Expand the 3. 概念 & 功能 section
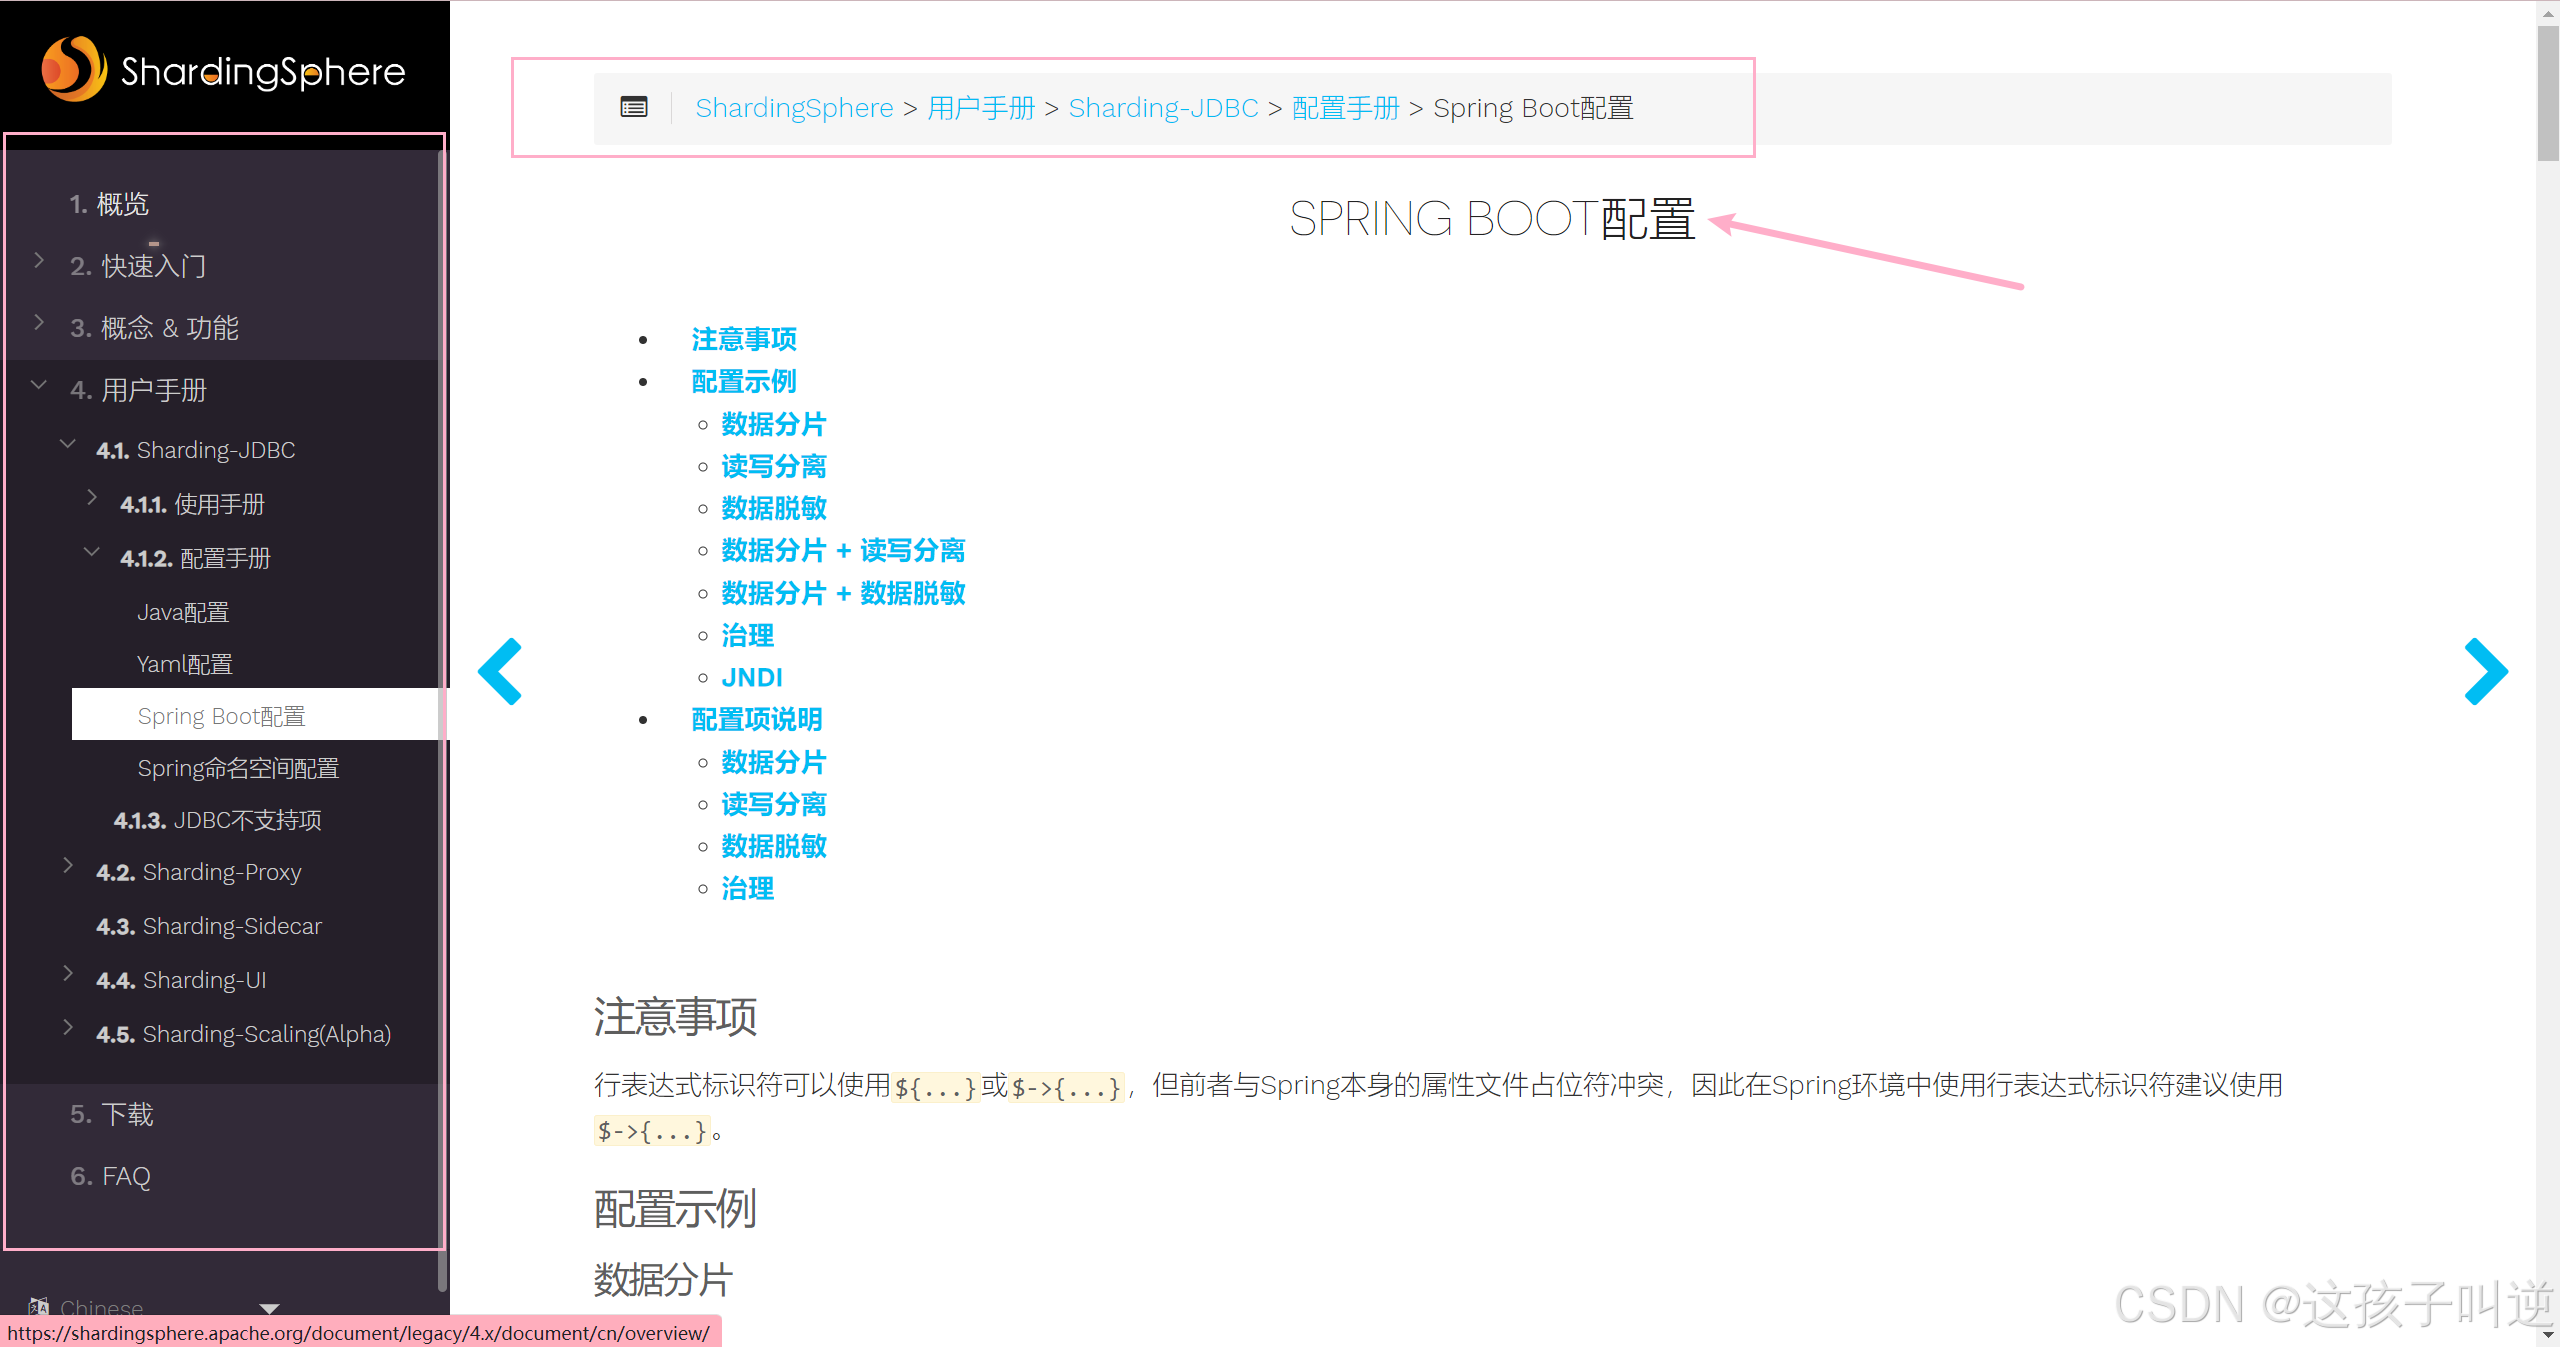This screenshot has height=1347, width=2560. point(39,322)
